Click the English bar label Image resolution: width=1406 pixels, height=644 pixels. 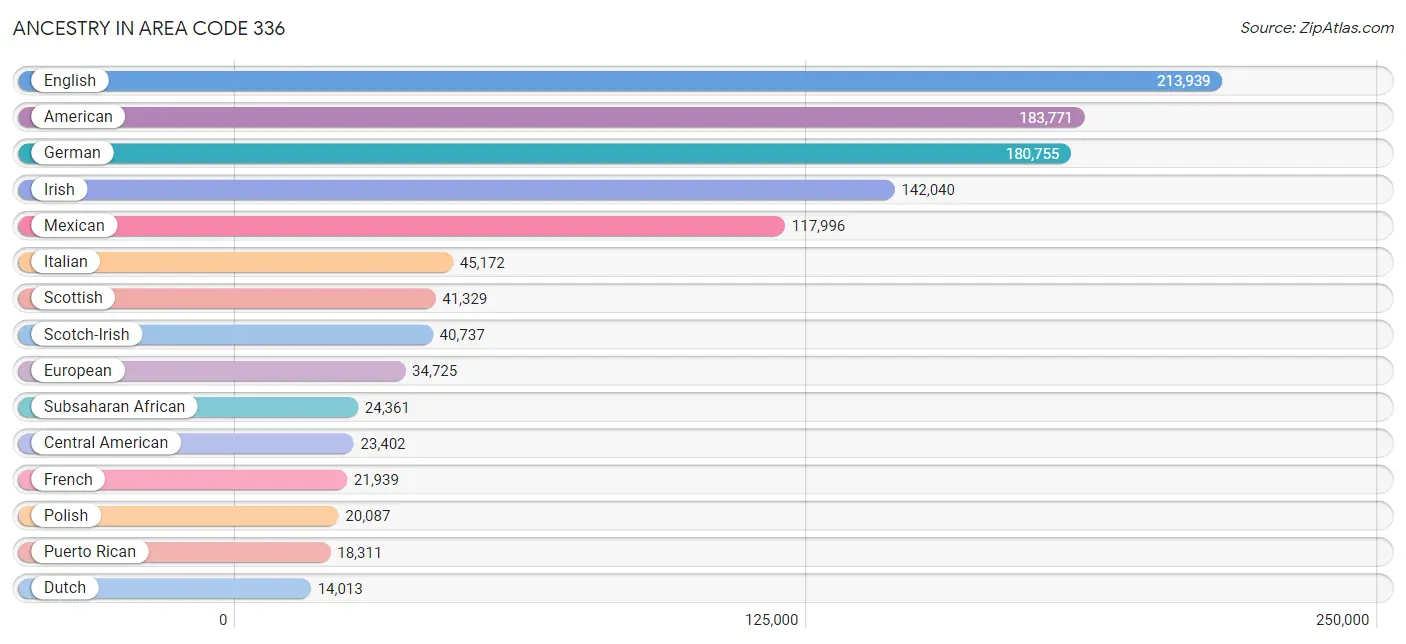tap(70, 81)
